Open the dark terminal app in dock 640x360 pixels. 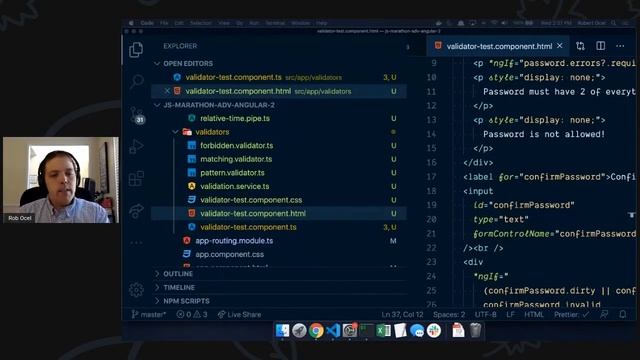pyautogui.click(x=367, y=330)
